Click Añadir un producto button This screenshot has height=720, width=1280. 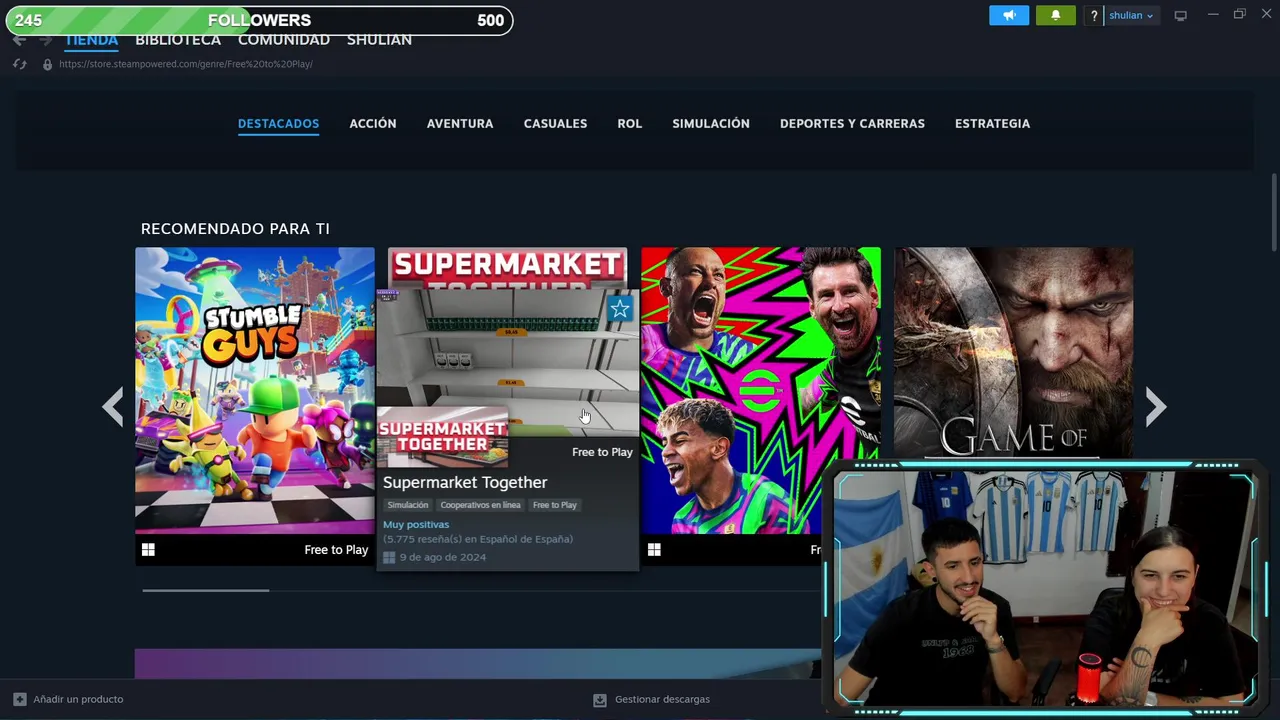68,699
